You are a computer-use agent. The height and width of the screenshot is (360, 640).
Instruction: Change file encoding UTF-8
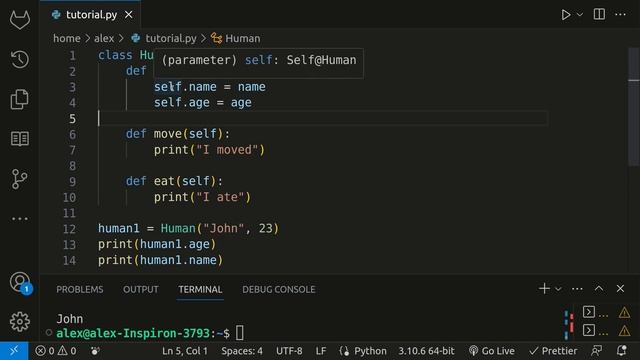pyautogui.click(x=289, y=351)
